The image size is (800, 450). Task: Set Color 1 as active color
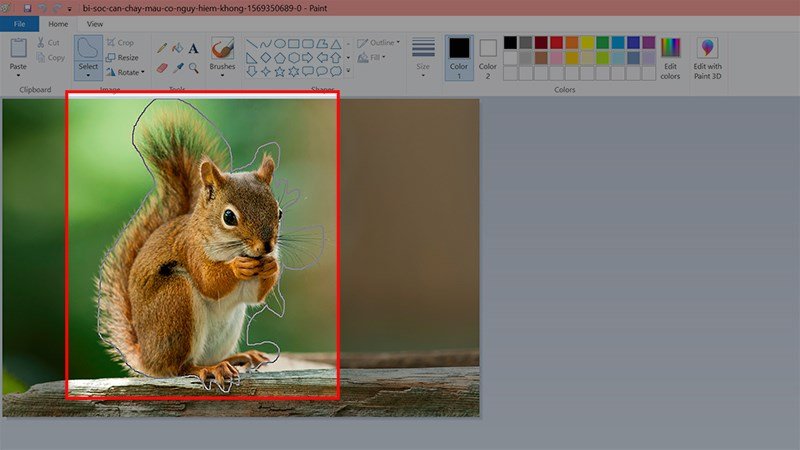[458, 58]
